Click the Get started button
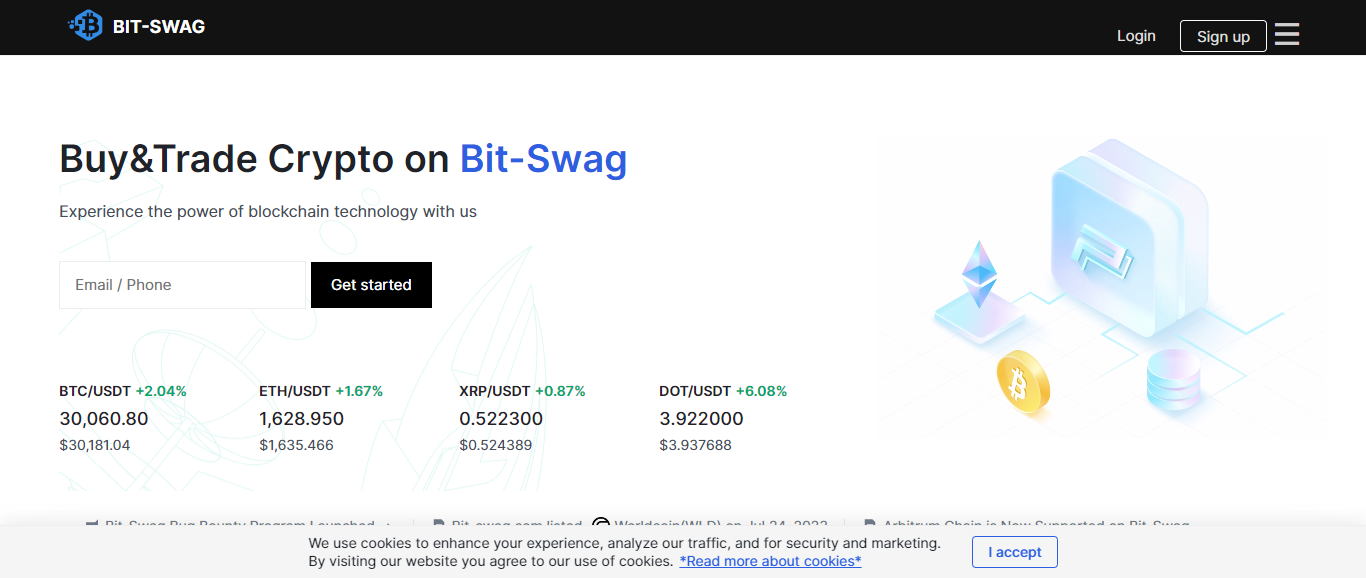The width and height of the screenshot is (1366, 578). point(371,285)
